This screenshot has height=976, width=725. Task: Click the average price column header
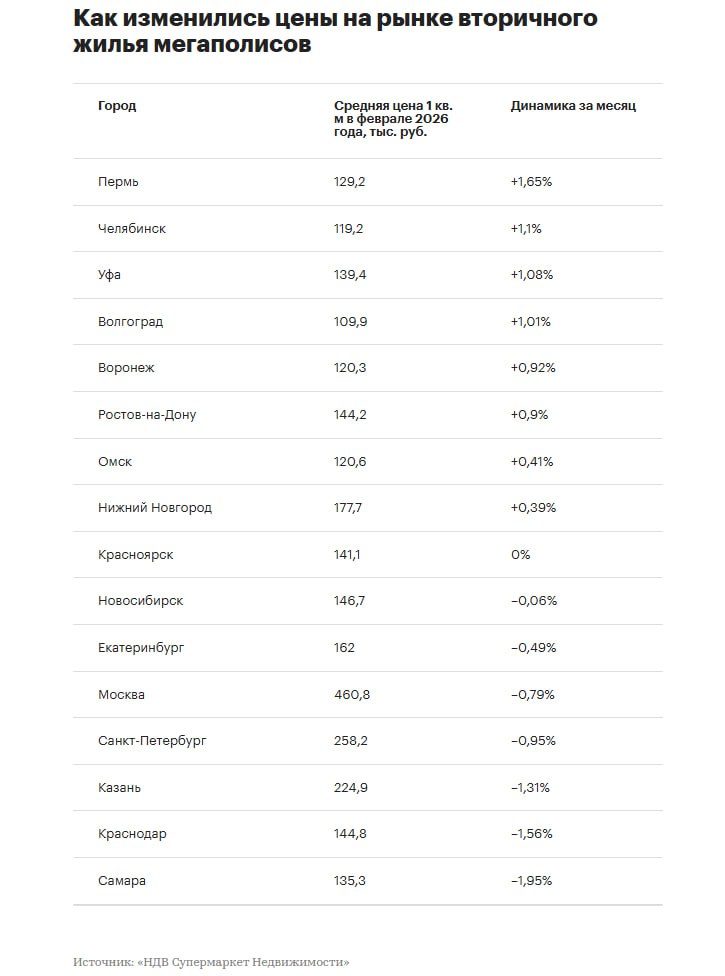(390, 119)
